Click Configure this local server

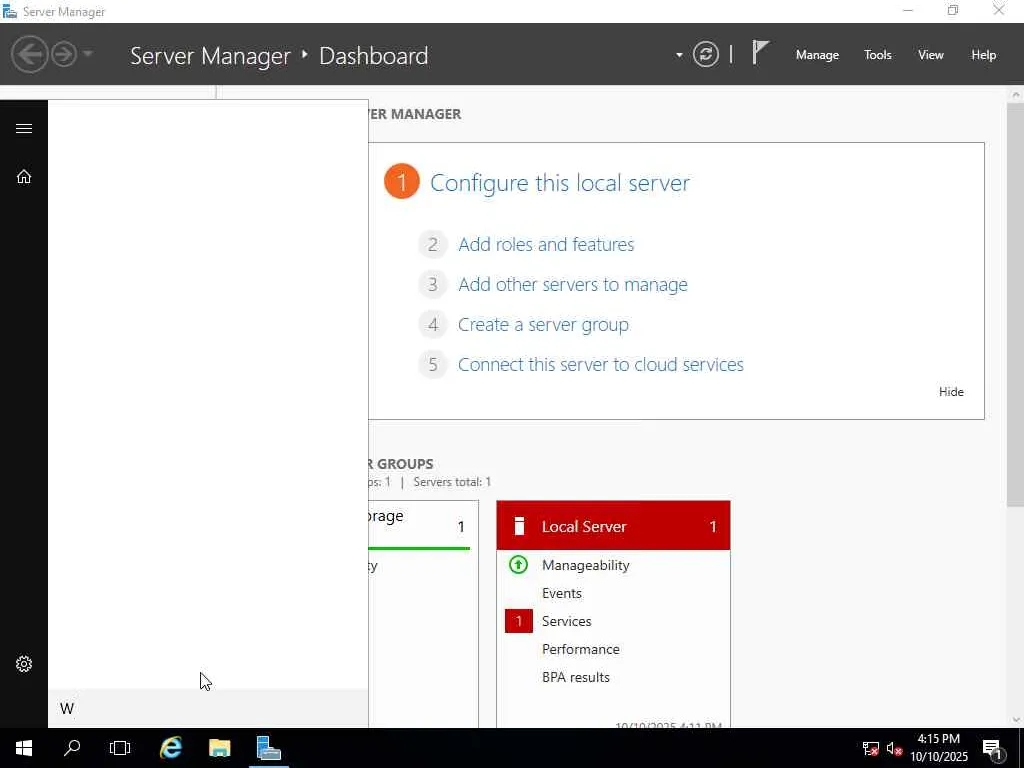point(560,183)
